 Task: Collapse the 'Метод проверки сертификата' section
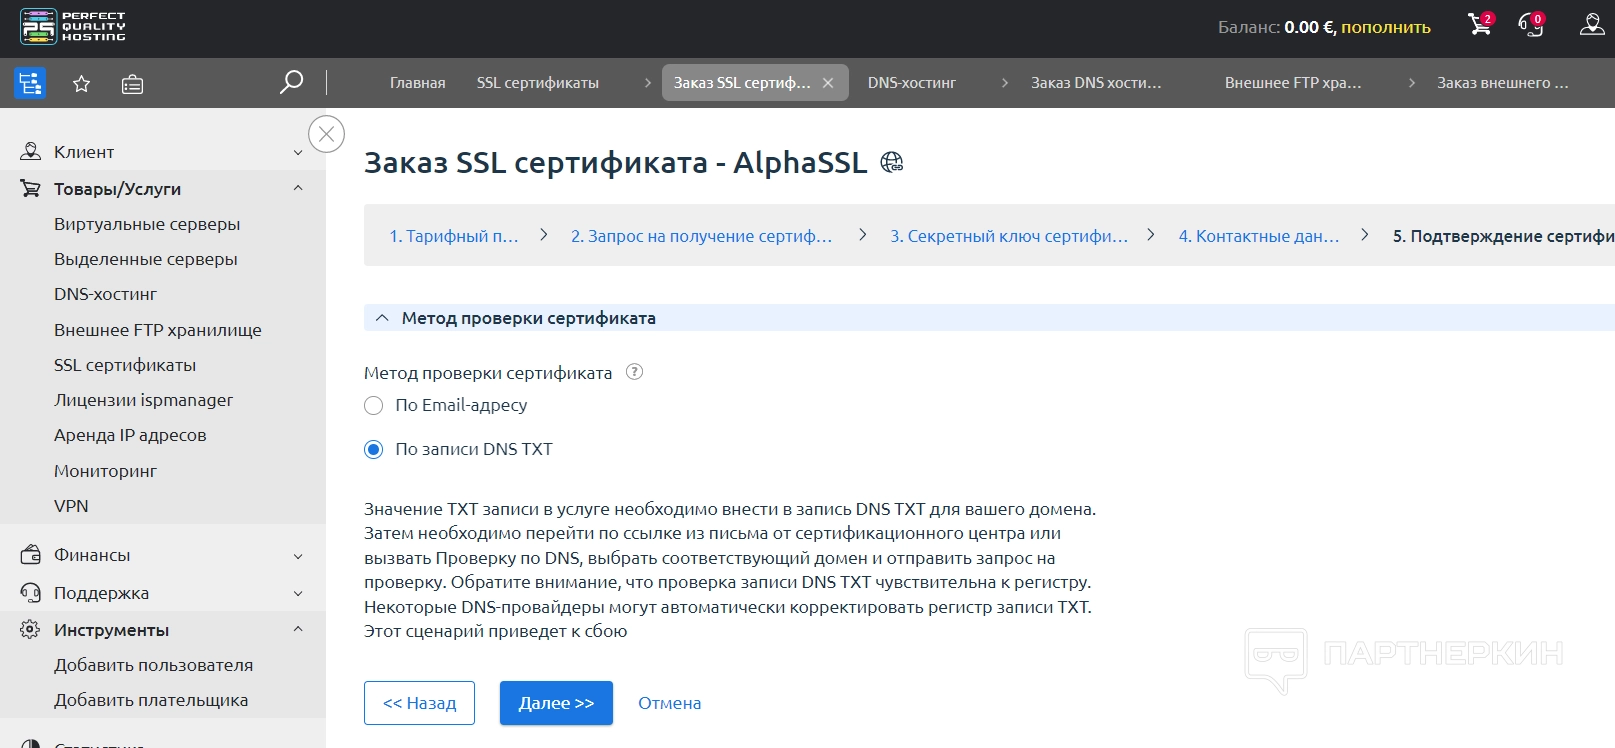coord(381,318)
